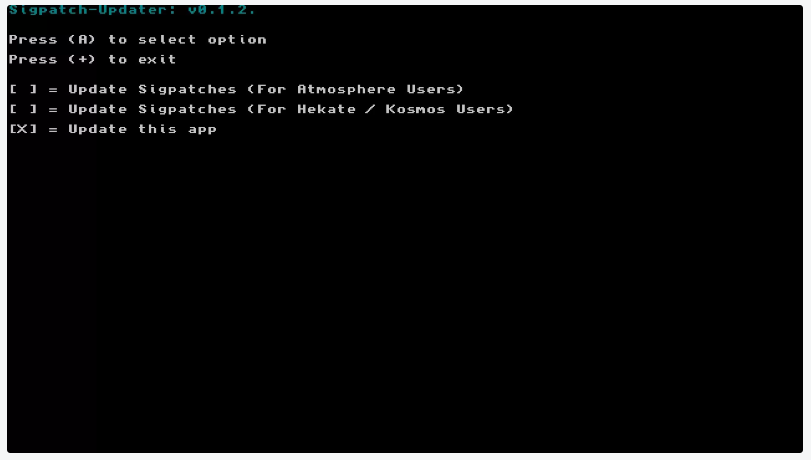
Task: Click the equals sign beside Update this app
Action: pyautogui.click(x=53, y=129)
